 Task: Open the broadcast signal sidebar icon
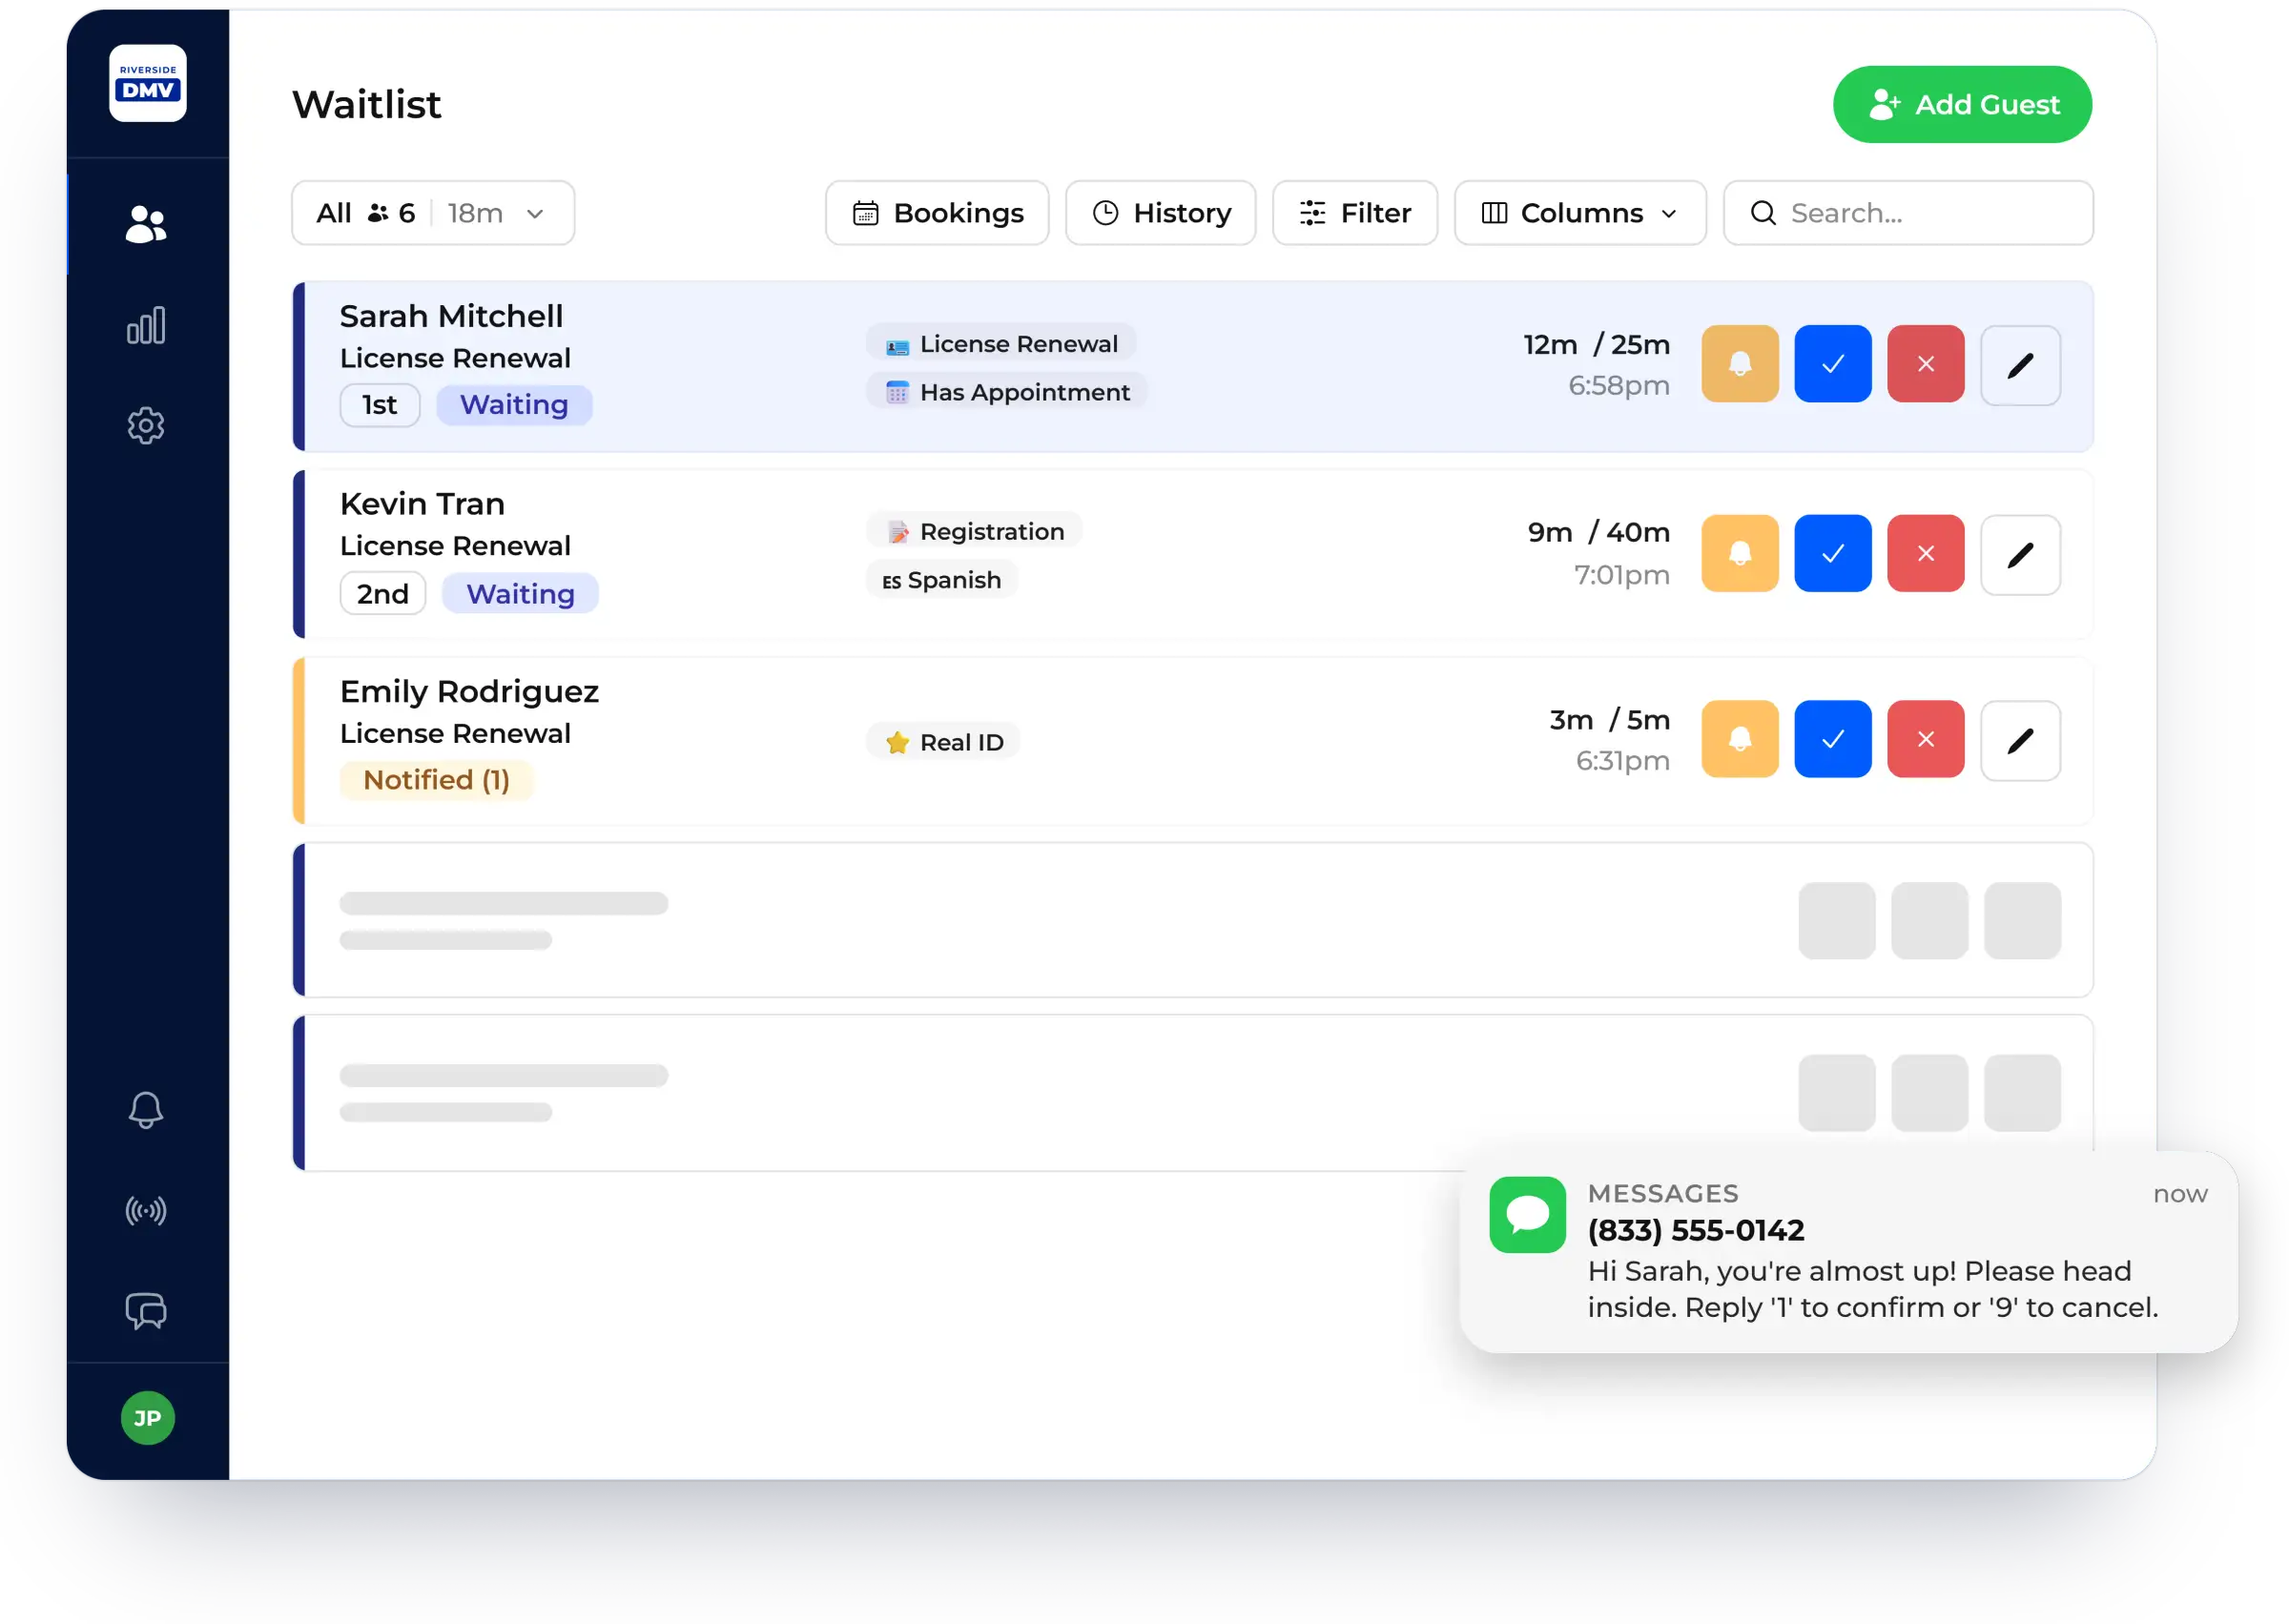pyautogui.click(x=146, y=1211)
